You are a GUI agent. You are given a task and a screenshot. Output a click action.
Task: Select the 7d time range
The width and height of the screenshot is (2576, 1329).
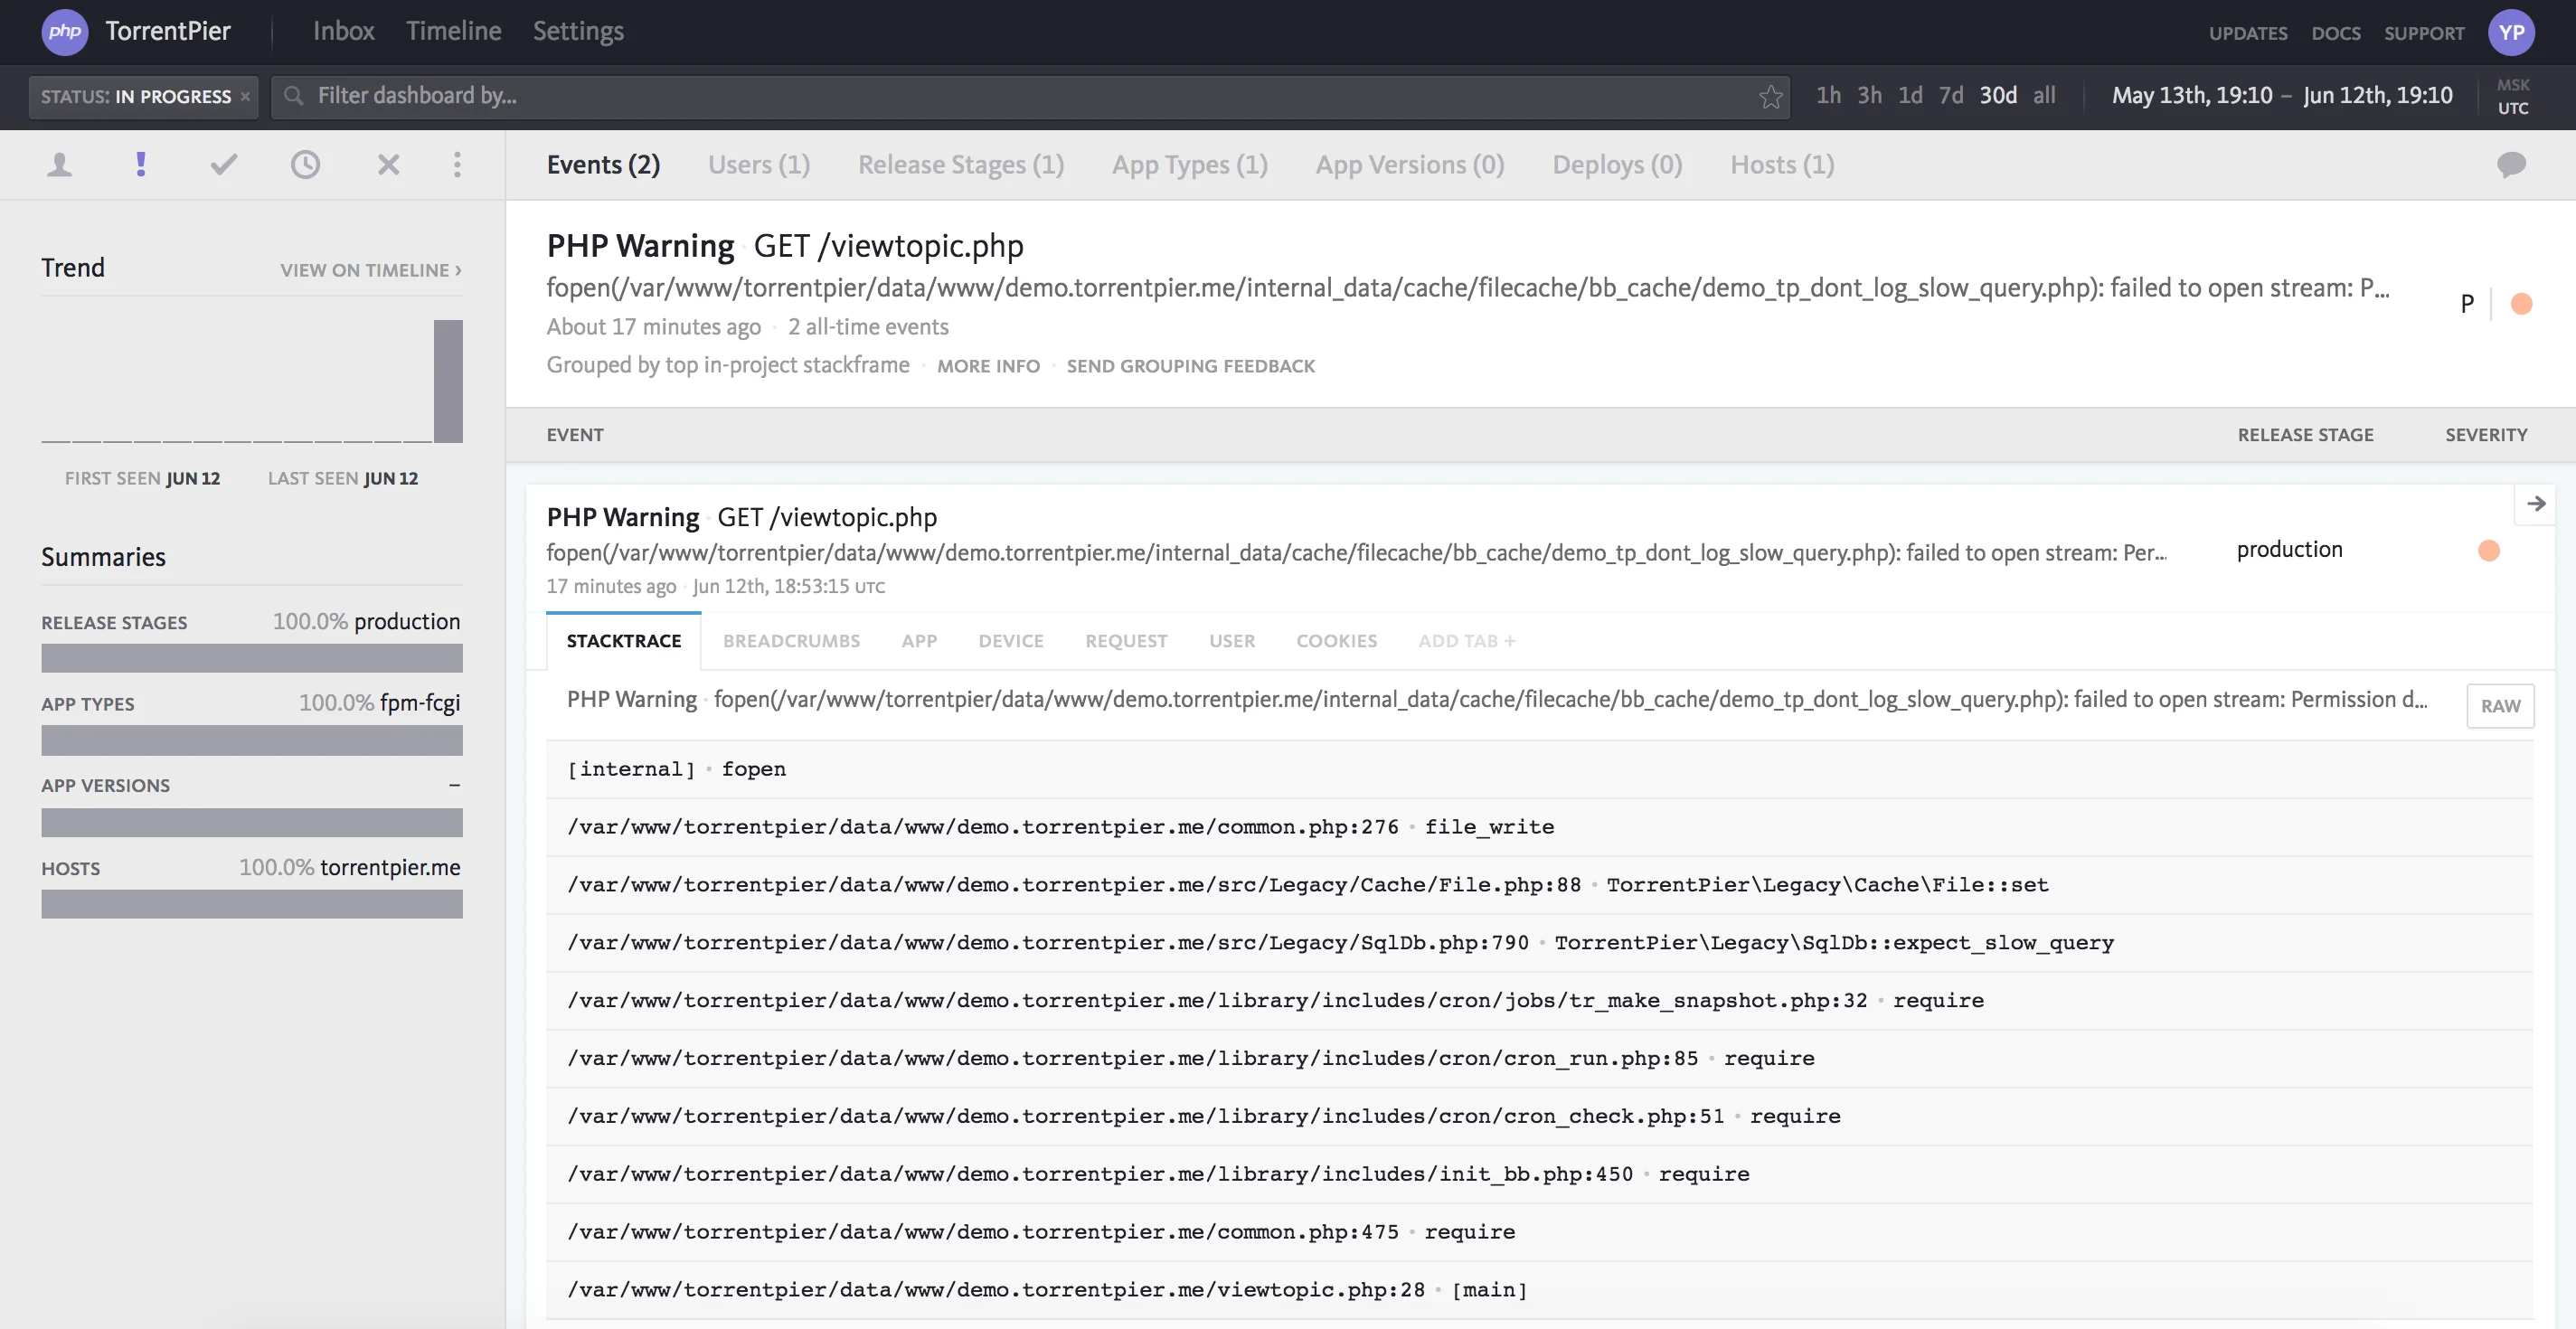point(1950,96)
